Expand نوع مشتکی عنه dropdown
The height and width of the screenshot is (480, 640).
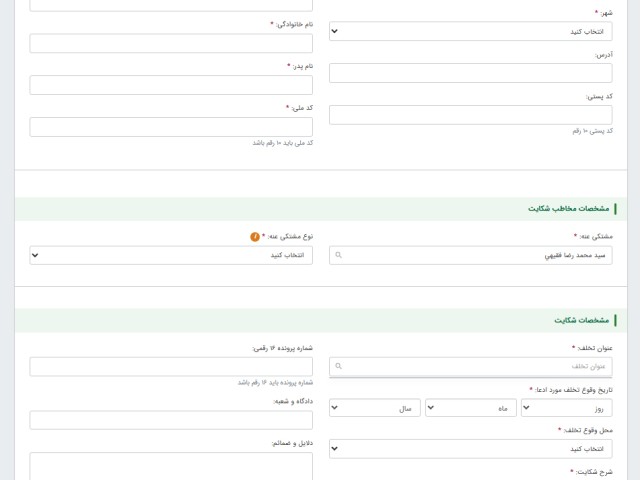coord(171,255)
